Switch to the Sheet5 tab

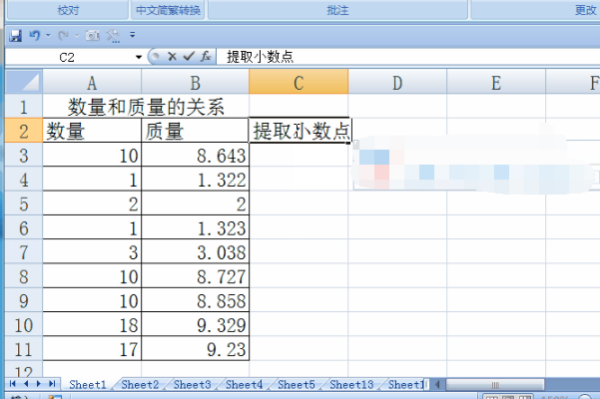(x=296, y=384)
